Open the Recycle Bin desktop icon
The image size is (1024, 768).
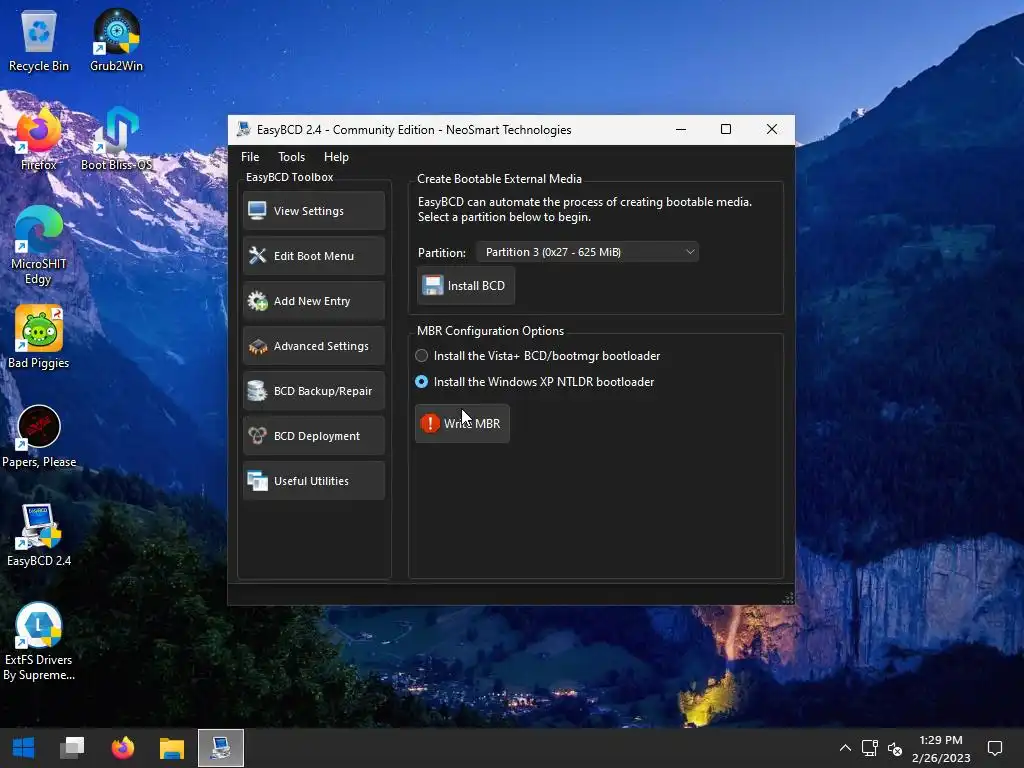coord(39,42)
